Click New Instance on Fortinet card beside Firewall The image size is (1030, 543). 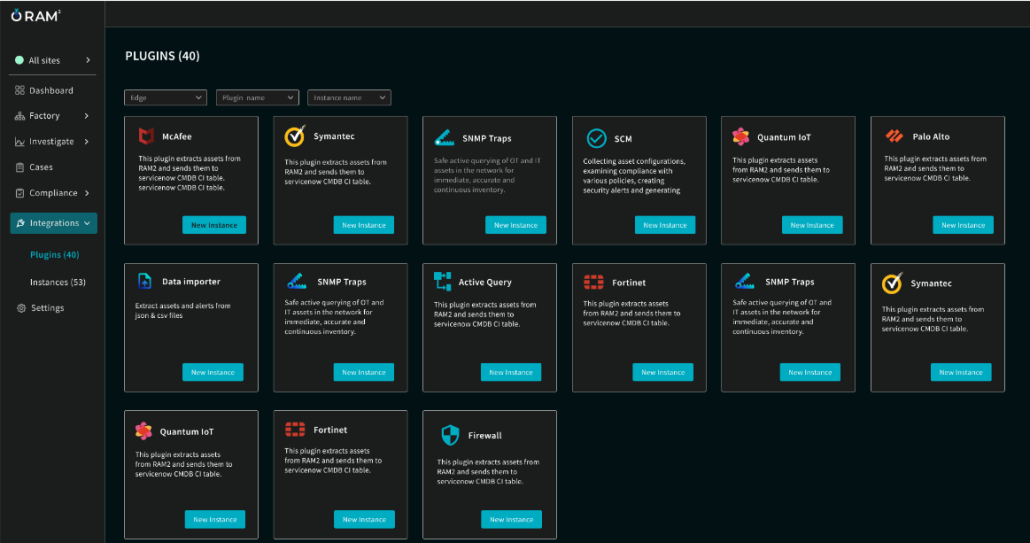click(364, 519)
